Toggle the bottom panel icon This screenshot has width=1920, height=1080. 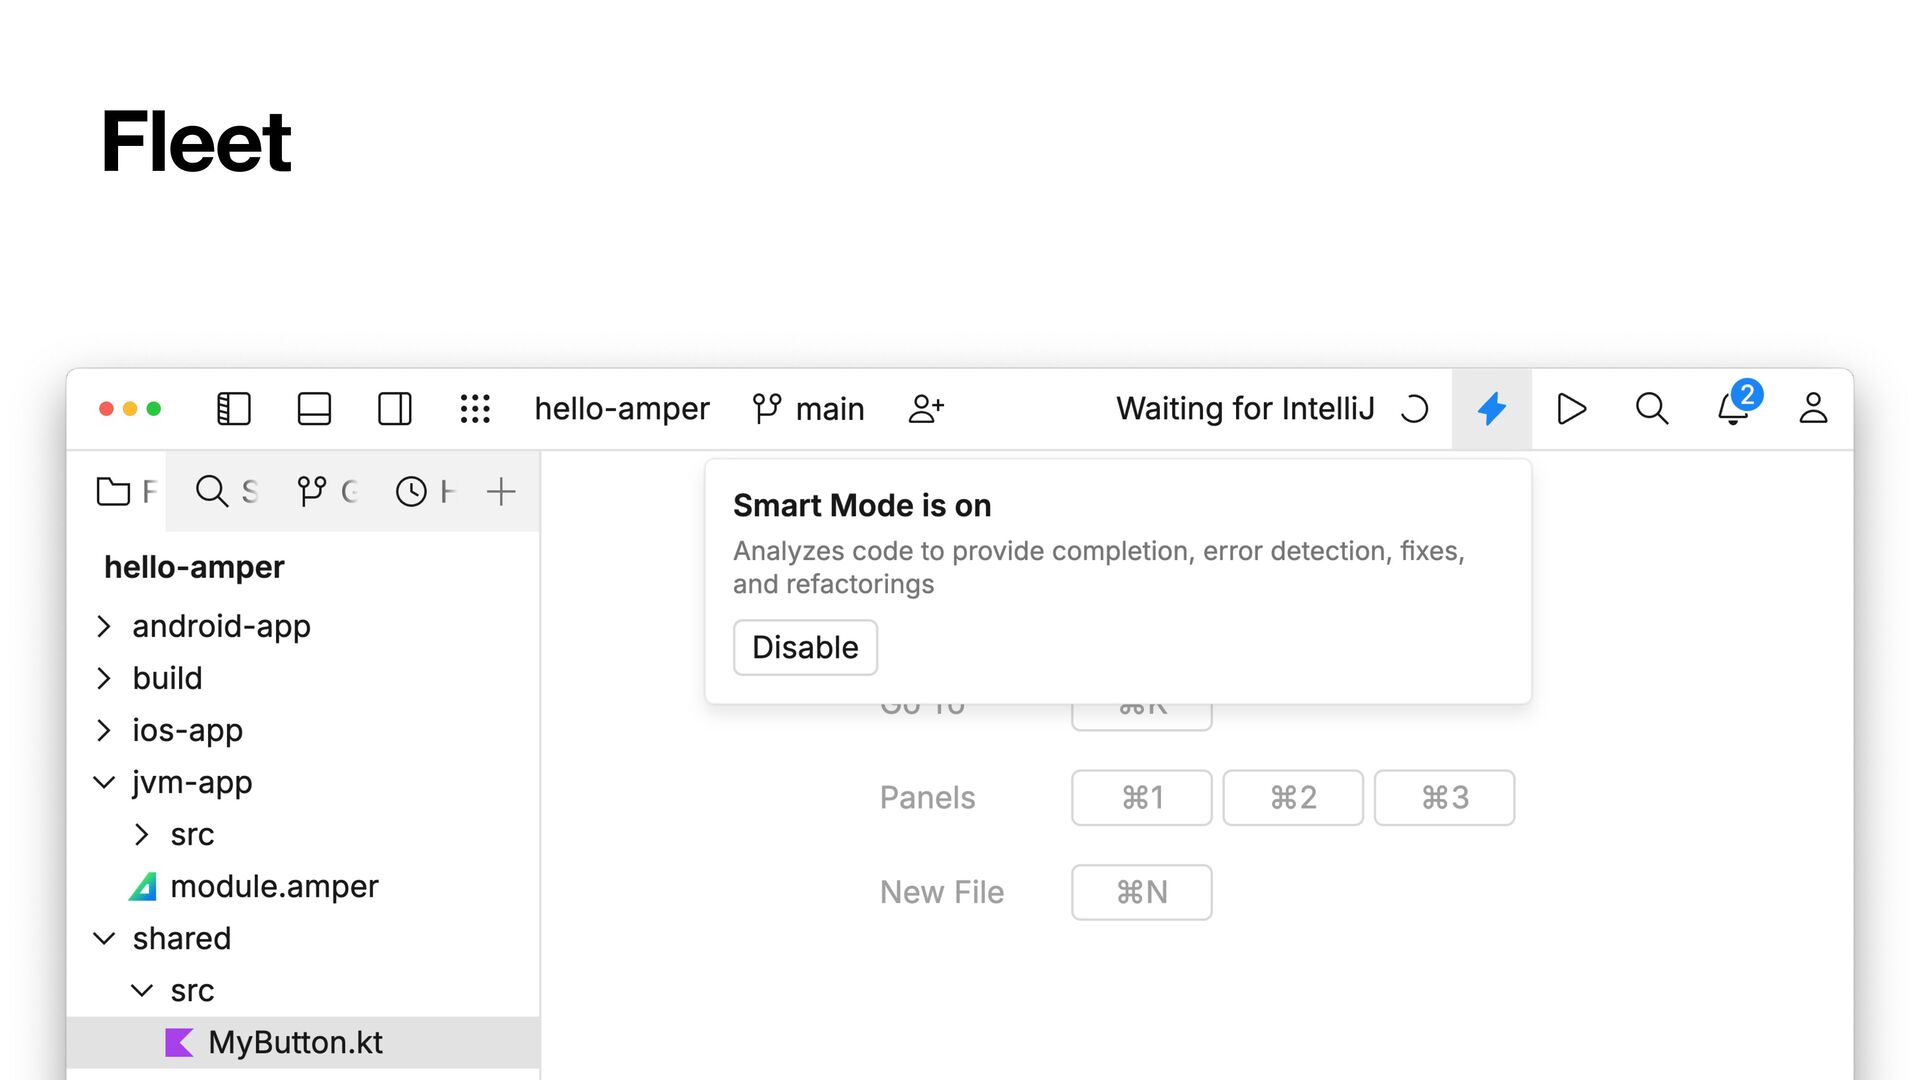click(x=314, y=409)
